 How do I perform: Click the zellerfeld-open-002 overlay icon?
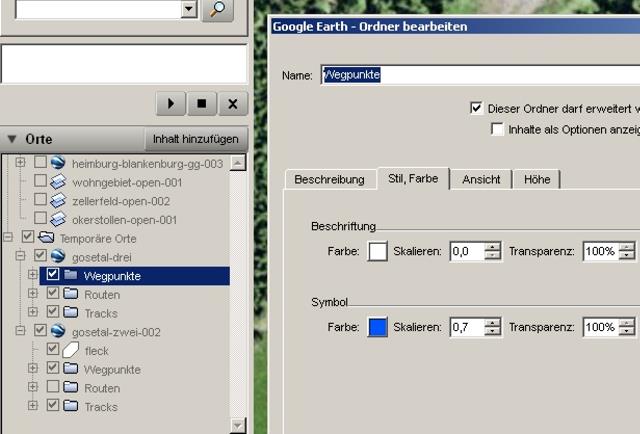(58, 200)
